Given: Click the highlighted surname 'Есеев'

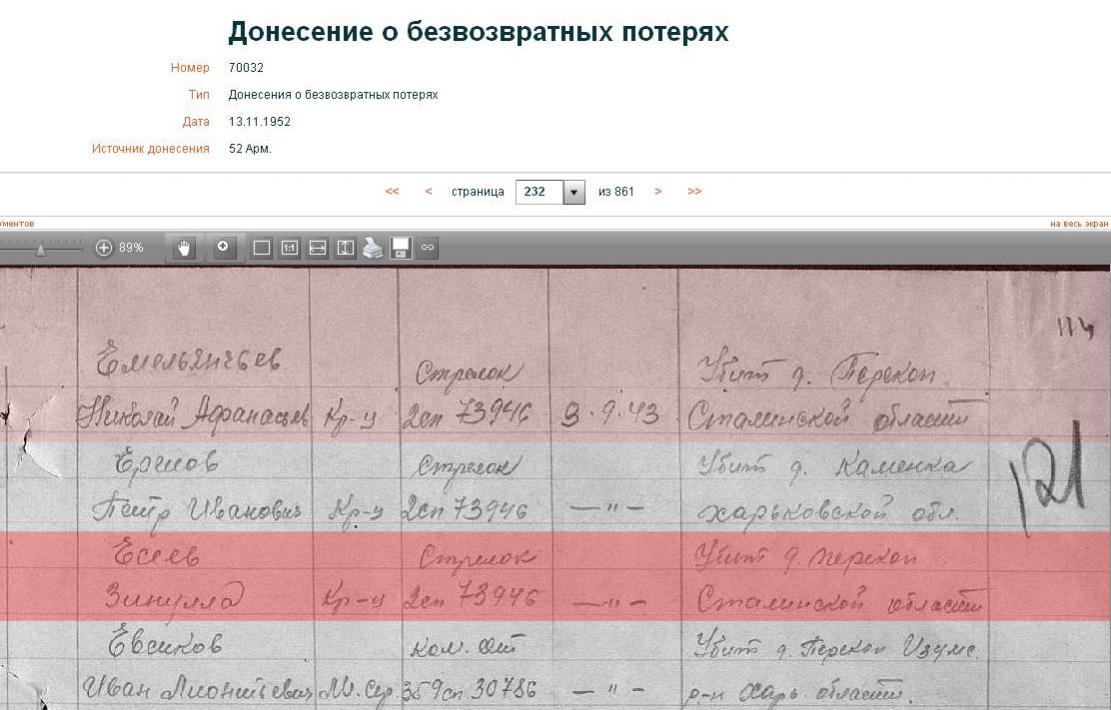Looking at the screenshot, I should click(x=157, y=554).
